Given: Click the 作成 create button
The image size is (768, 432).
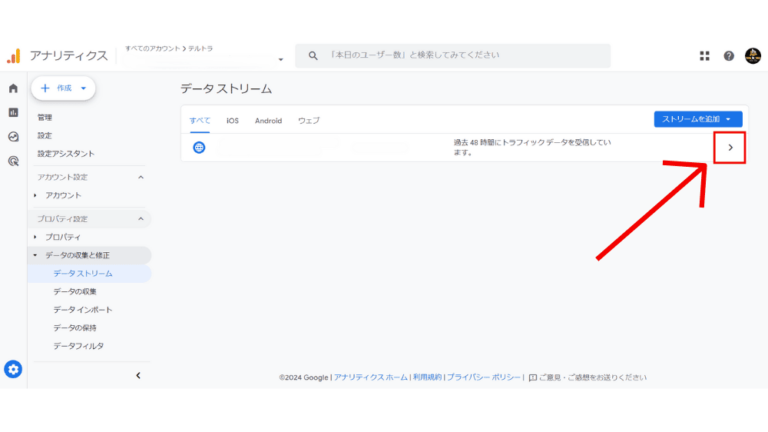Looking at the screenshot, I should point(63,89).
